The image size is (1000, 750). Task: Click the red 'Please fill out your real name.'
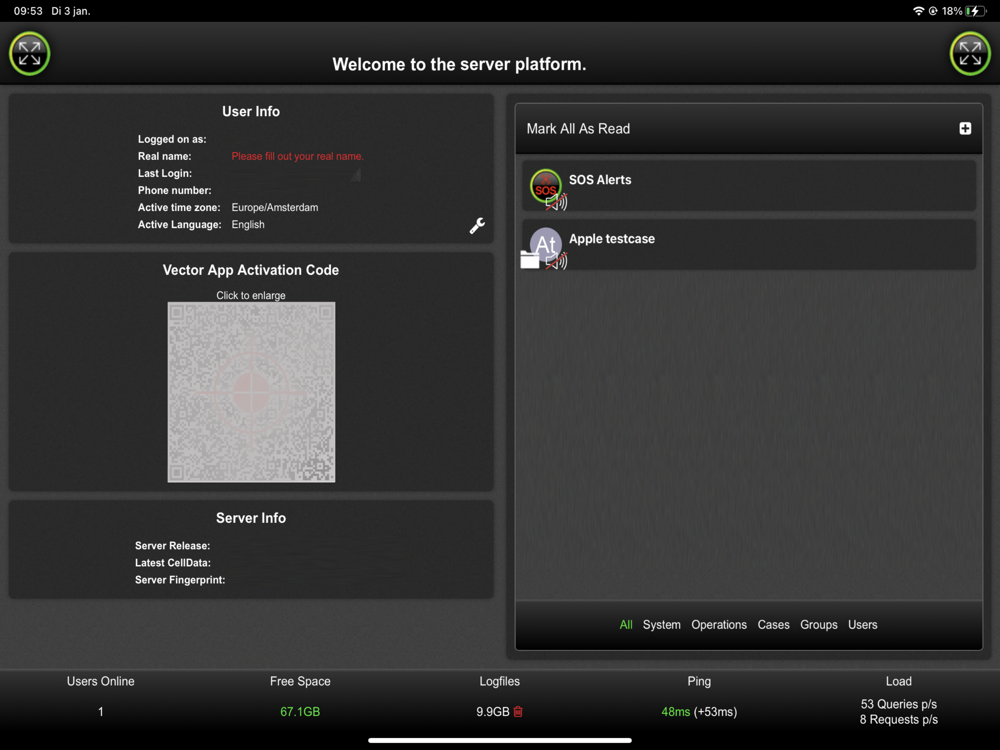click(x=297, y=156)
